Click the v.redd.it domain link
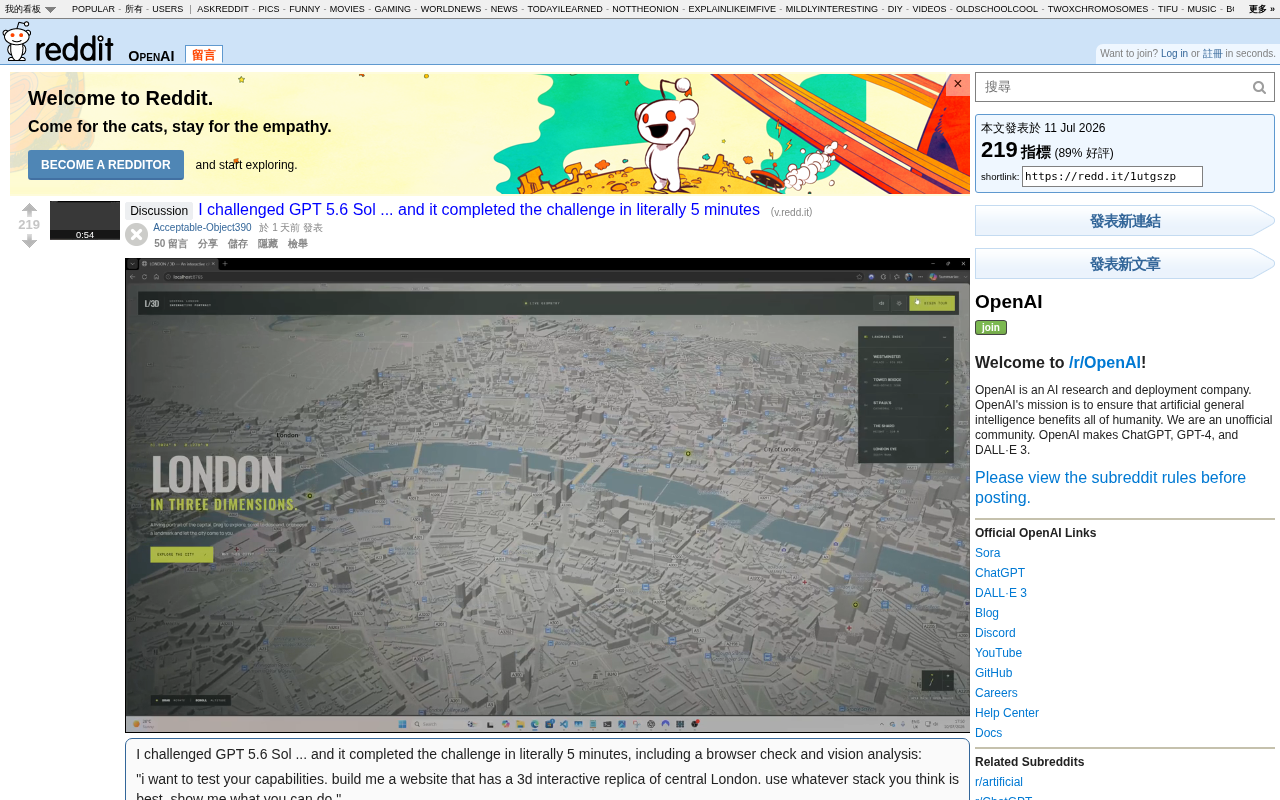 [792, 212]
